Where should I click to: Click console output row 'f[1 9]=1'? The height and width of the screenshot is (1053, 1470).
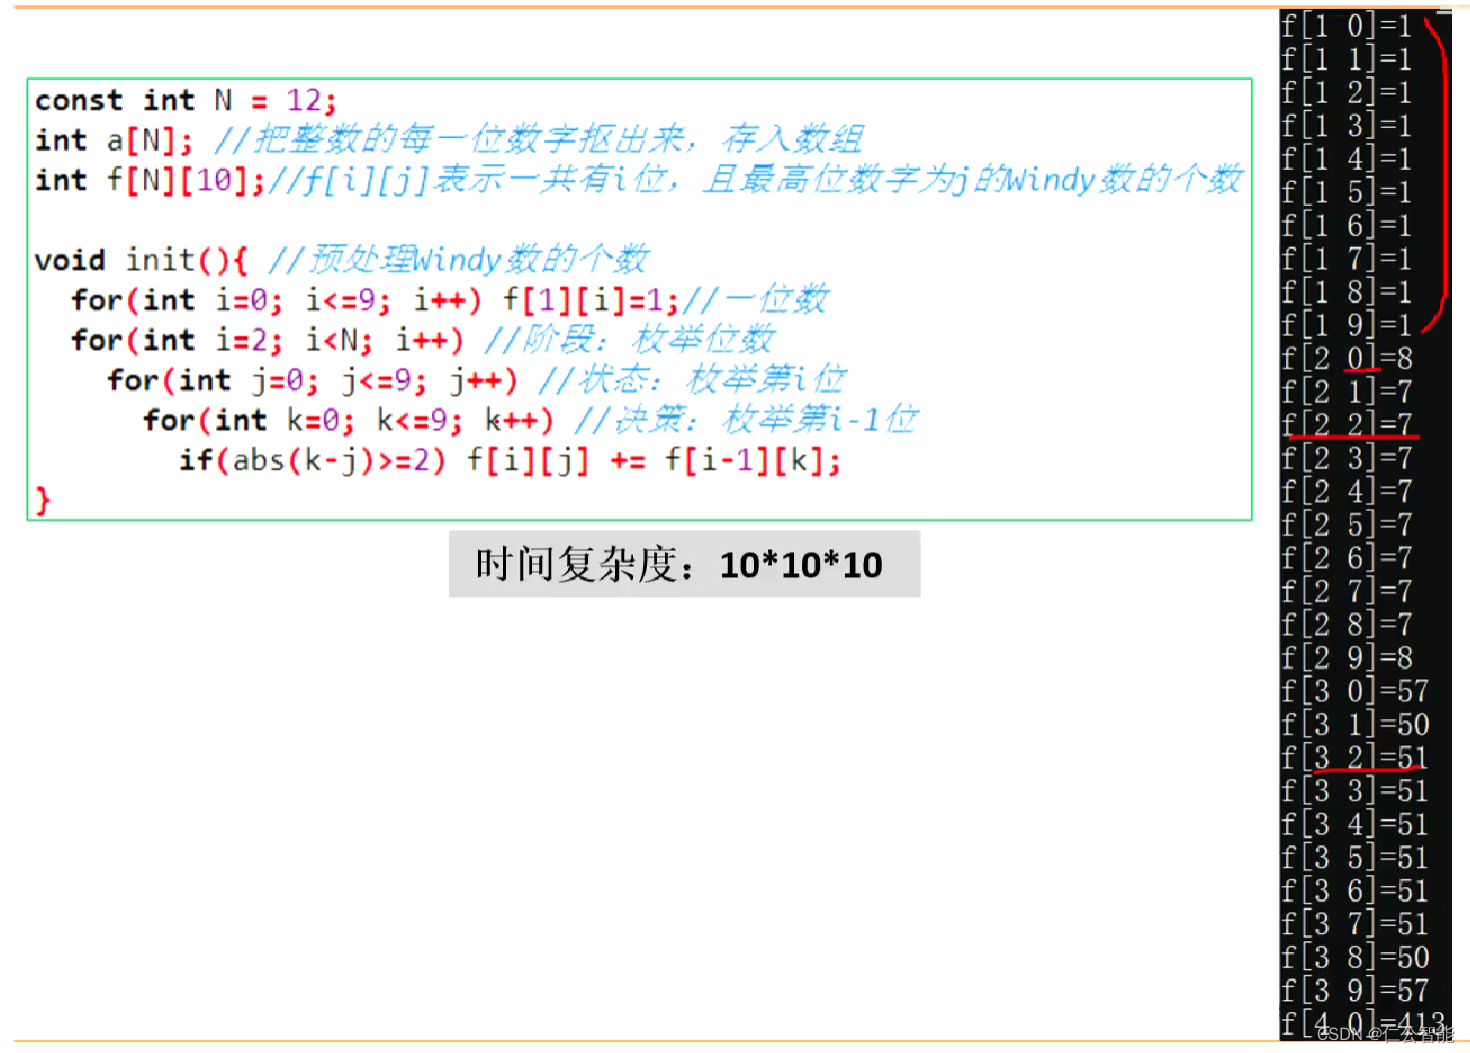coord(1347,325)
